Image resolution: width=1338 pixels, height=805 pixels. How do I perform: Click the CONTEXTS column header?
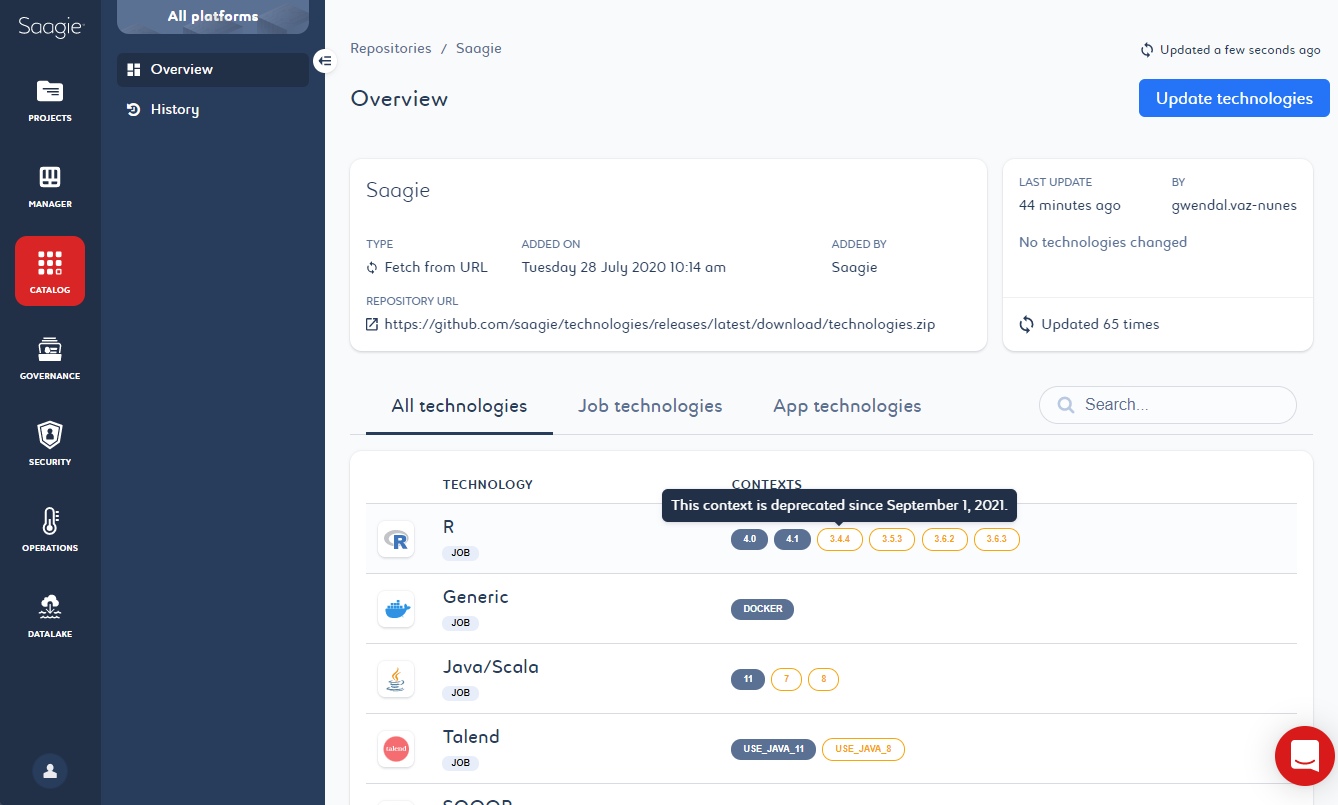pyautogui.click(x=767, y=485)
